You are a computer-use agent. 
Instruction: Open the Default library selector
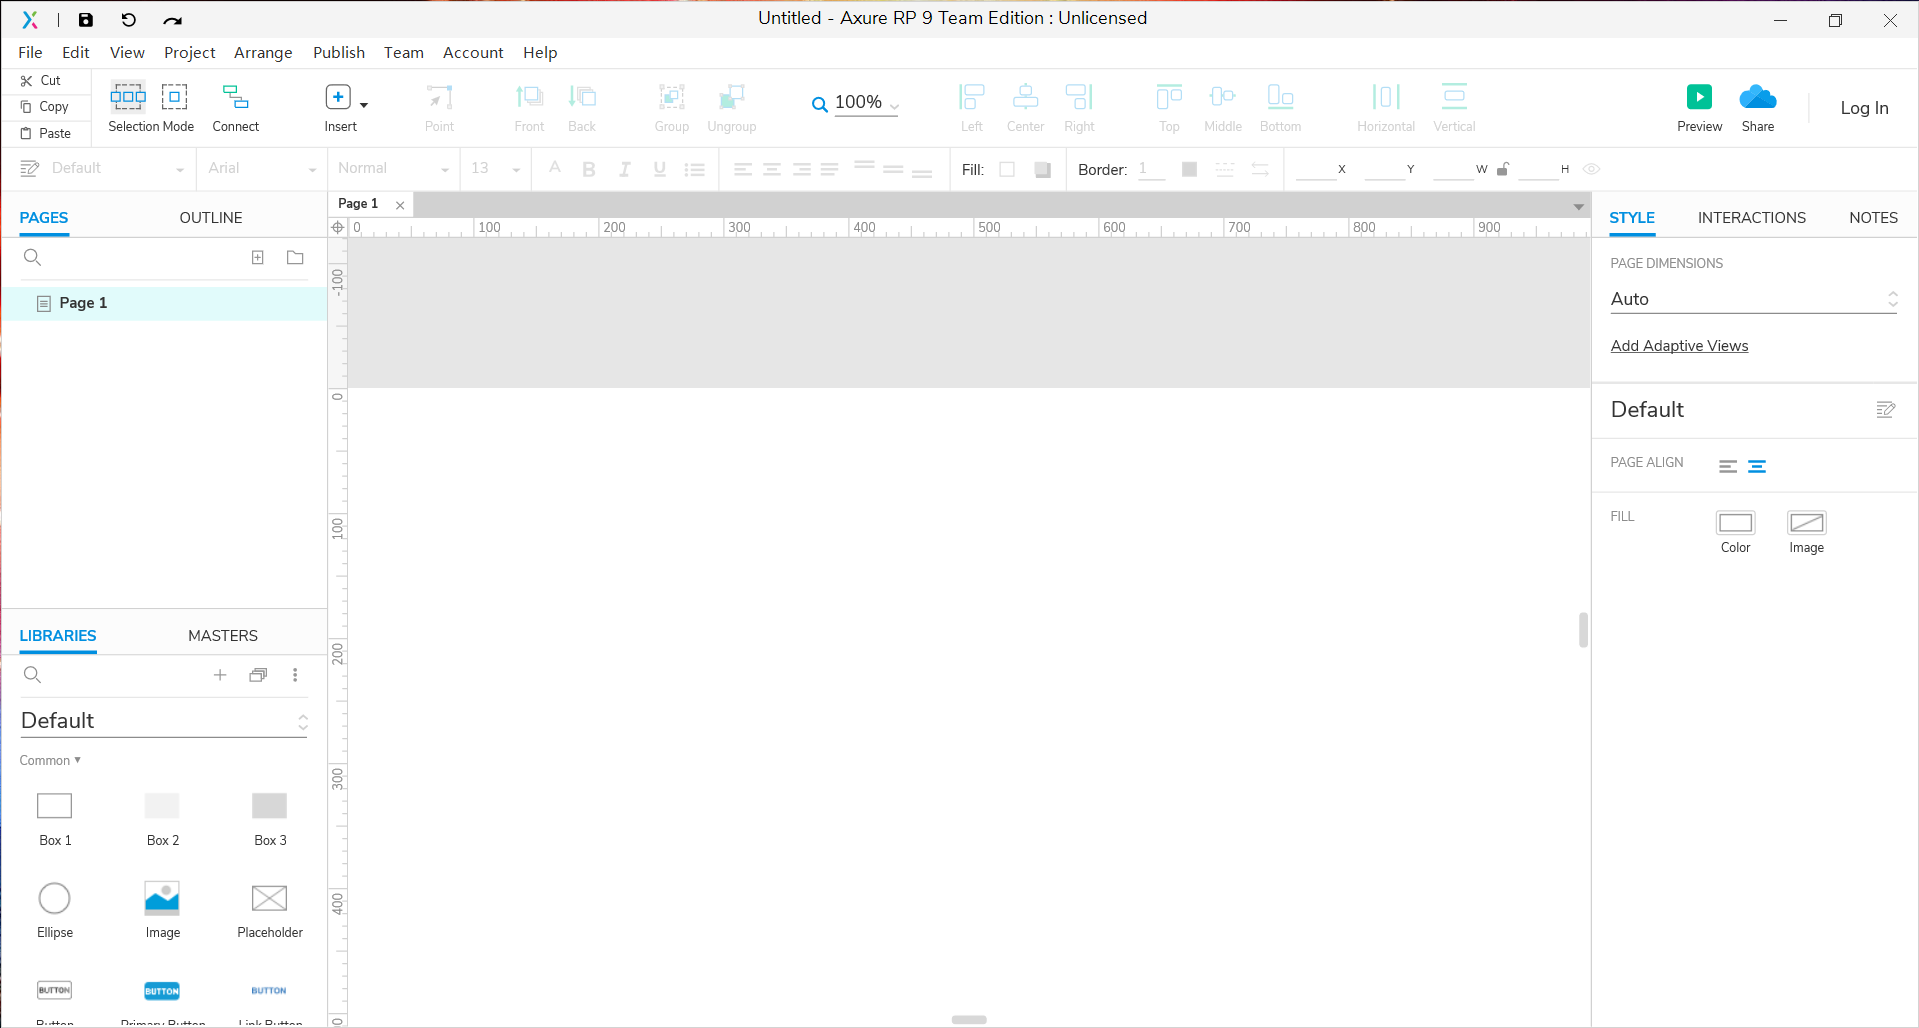coord(164,720)
